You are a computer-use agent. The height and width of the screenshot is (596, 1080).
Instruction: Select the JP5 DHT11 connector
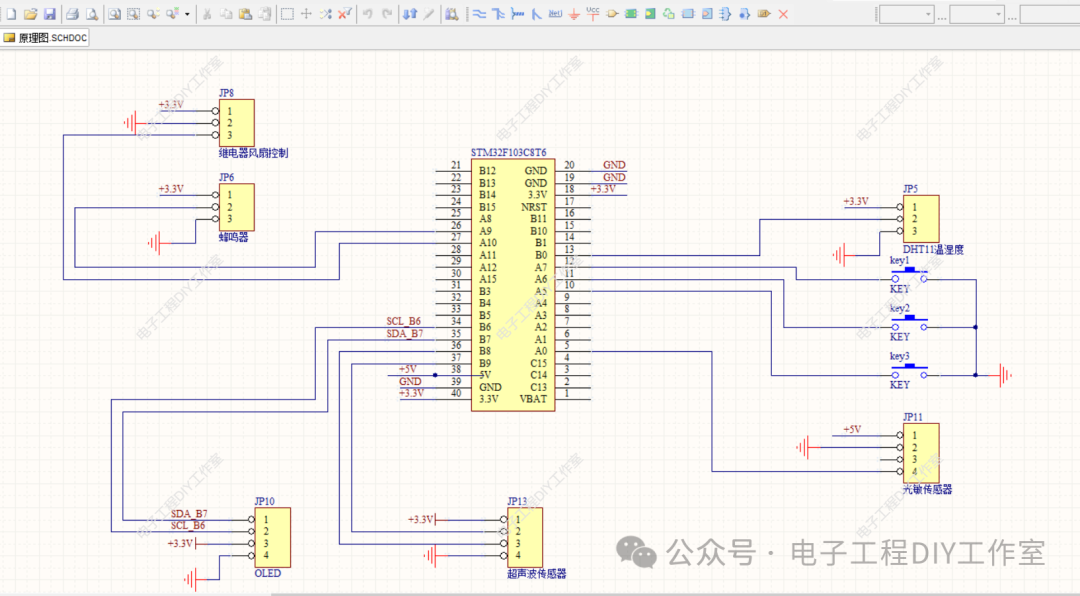coord(921,218)
